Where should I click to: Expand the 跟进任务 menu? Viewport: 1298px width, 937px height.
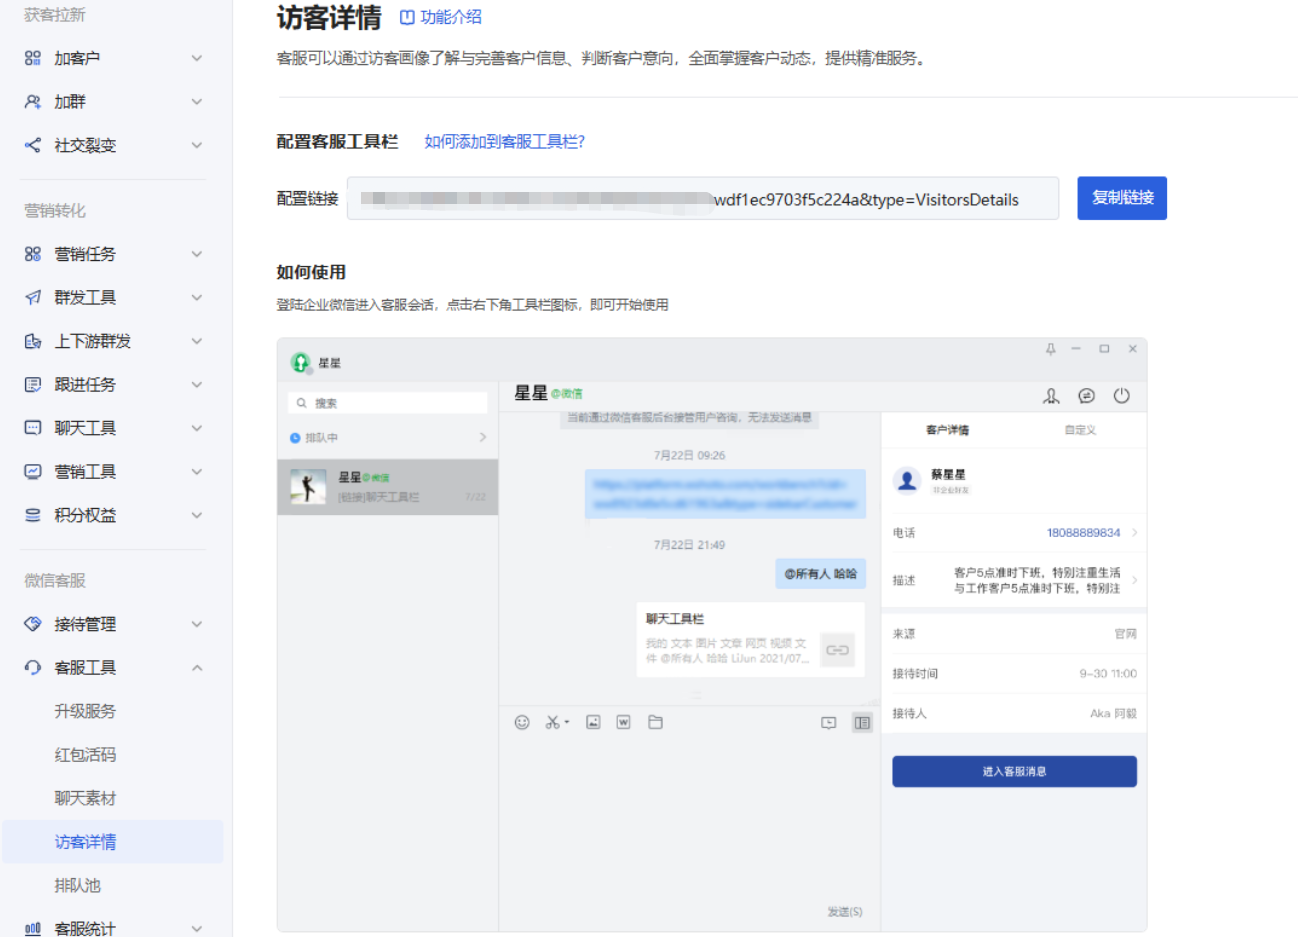pos(197,384)
